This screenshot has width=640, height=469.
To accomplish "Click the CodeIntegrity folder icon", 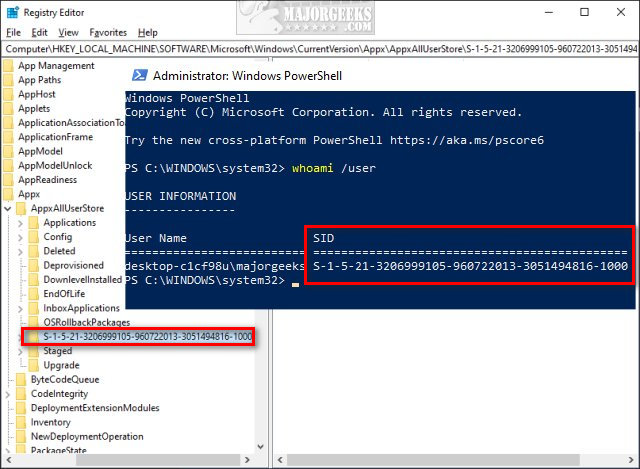I will tap(21, 394).
